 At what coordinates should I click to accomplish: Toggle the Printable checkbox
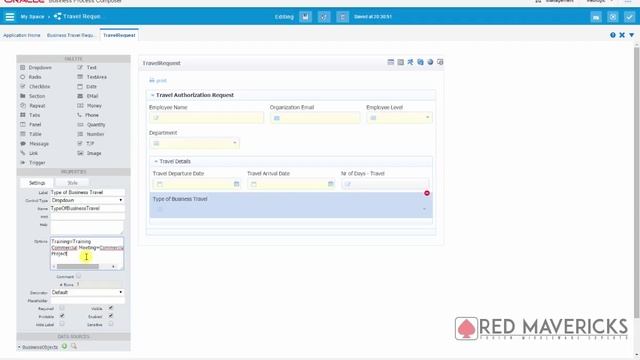pos(62,316)
